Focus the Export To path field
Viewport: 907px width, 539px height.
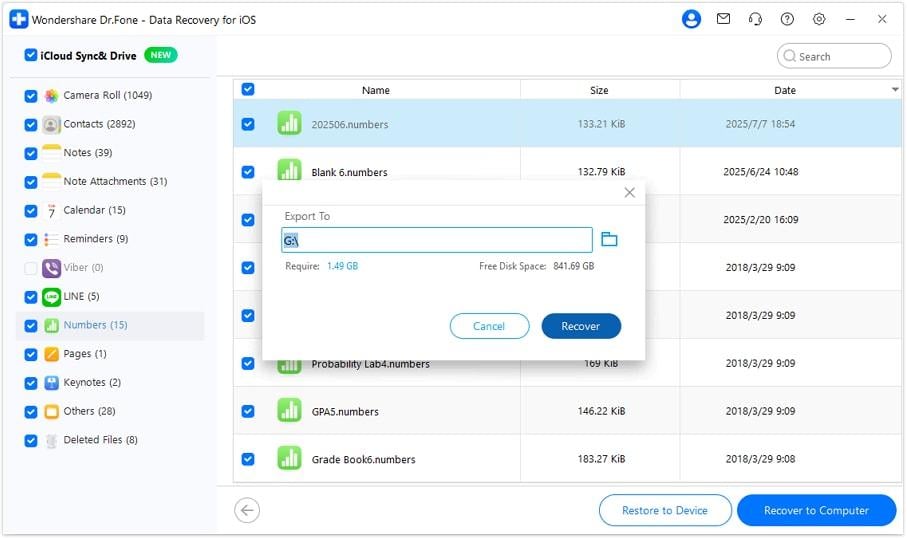(x=437, y=240)
